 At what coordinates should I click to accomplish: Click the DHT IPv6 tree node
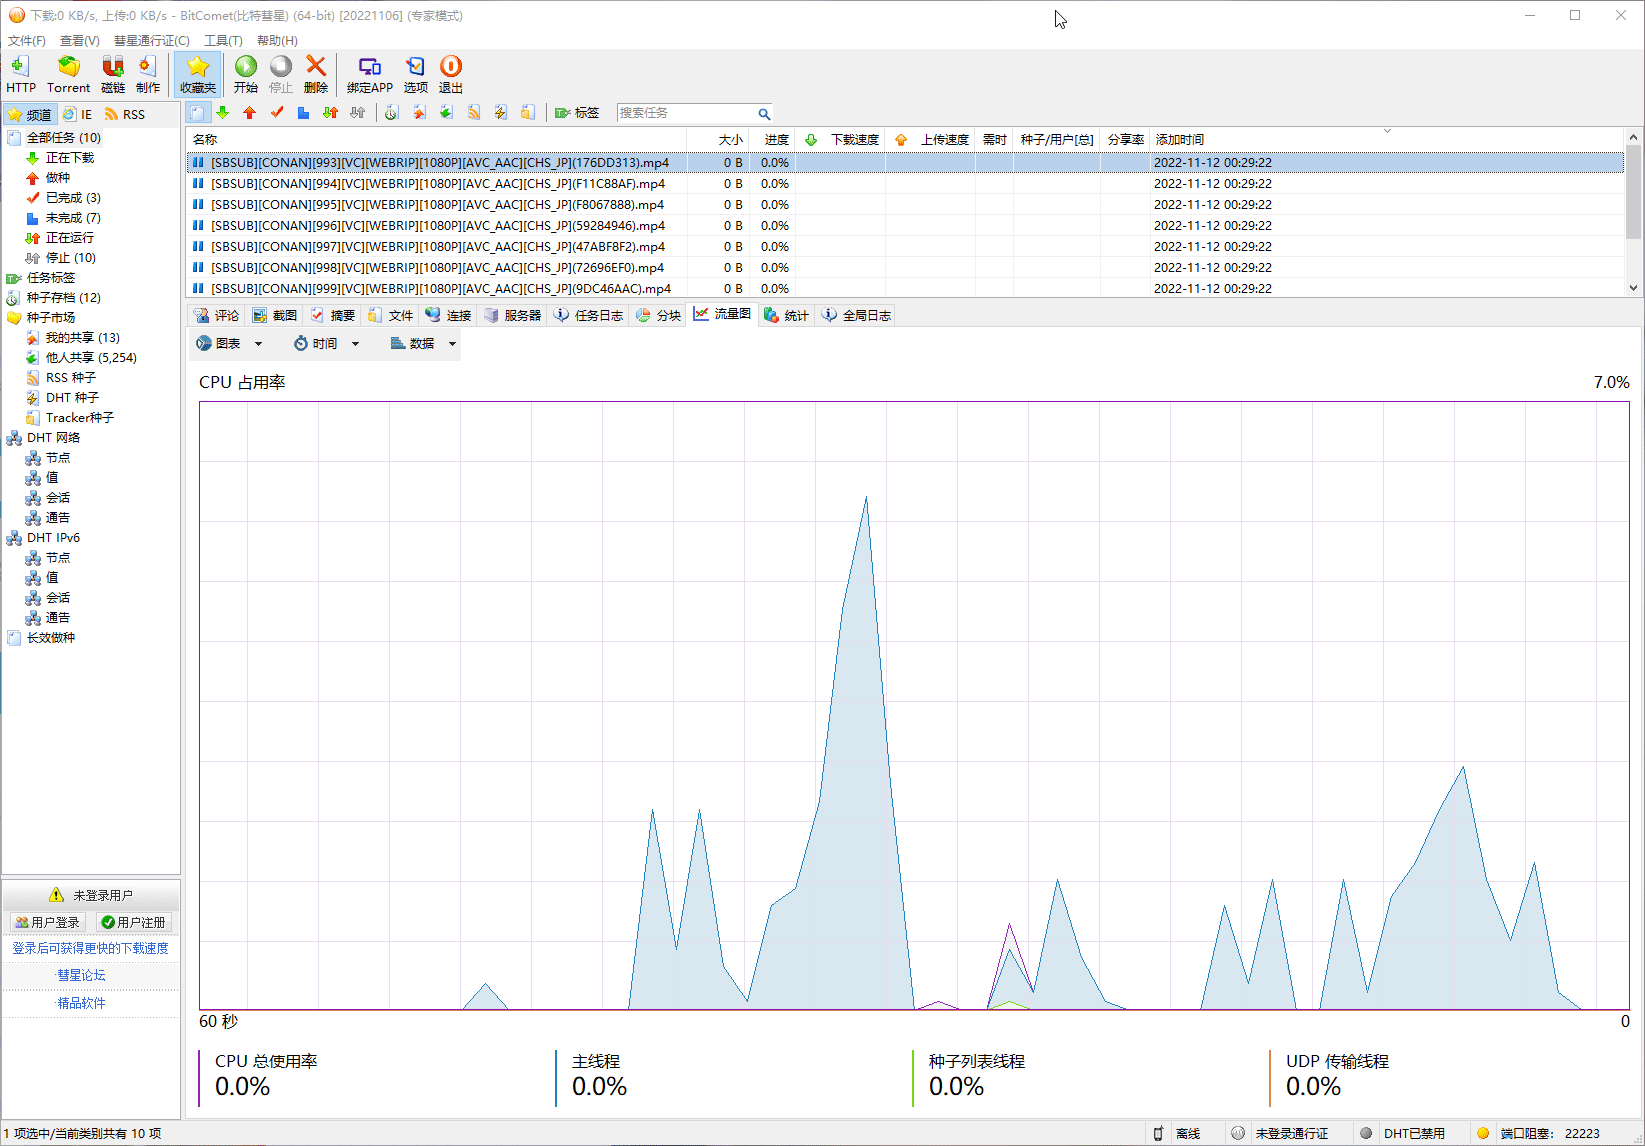click(x=53, y=537)
